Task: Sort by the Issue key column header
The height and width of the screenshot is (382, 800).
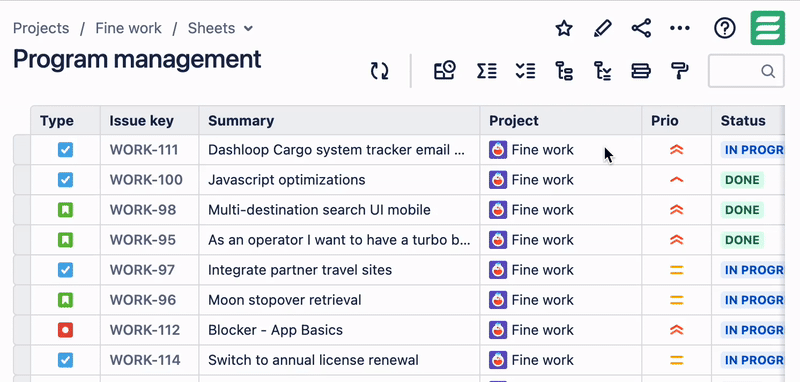Action: (x=149, y=120)
